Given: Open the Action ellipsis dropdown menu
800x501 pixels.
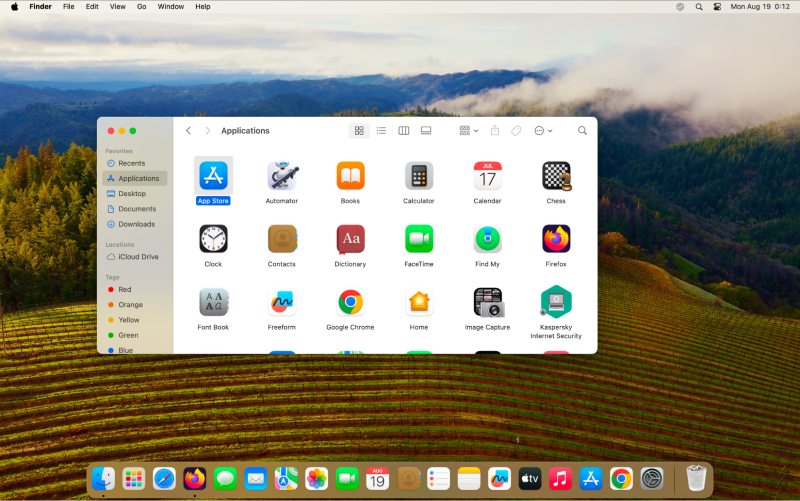Looking at the screenshot, I should pyautogui.click(x=543, y=131).
